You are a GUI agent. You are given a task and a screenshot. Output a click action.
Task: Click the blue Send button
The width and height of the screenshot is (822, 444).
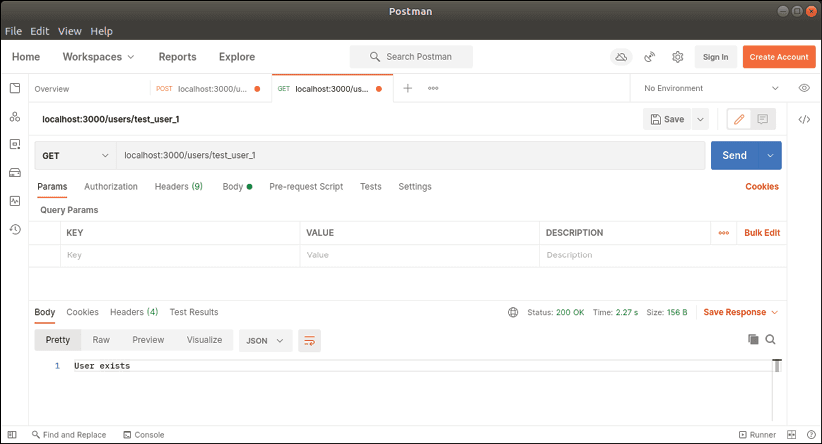point(734,156)
